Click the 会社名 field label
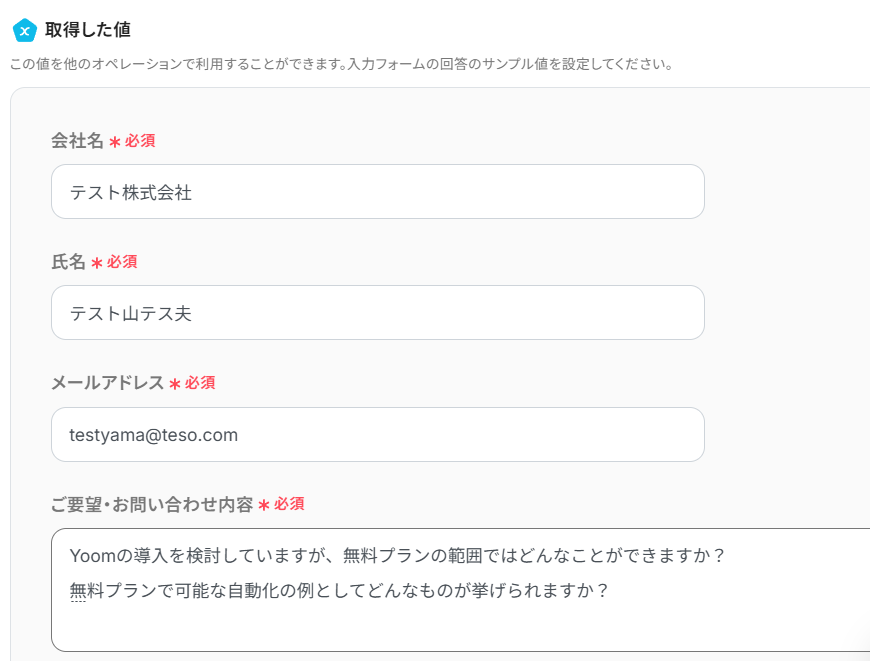The image size is (870, 661). pyautogui.click(x=77, y=141)
